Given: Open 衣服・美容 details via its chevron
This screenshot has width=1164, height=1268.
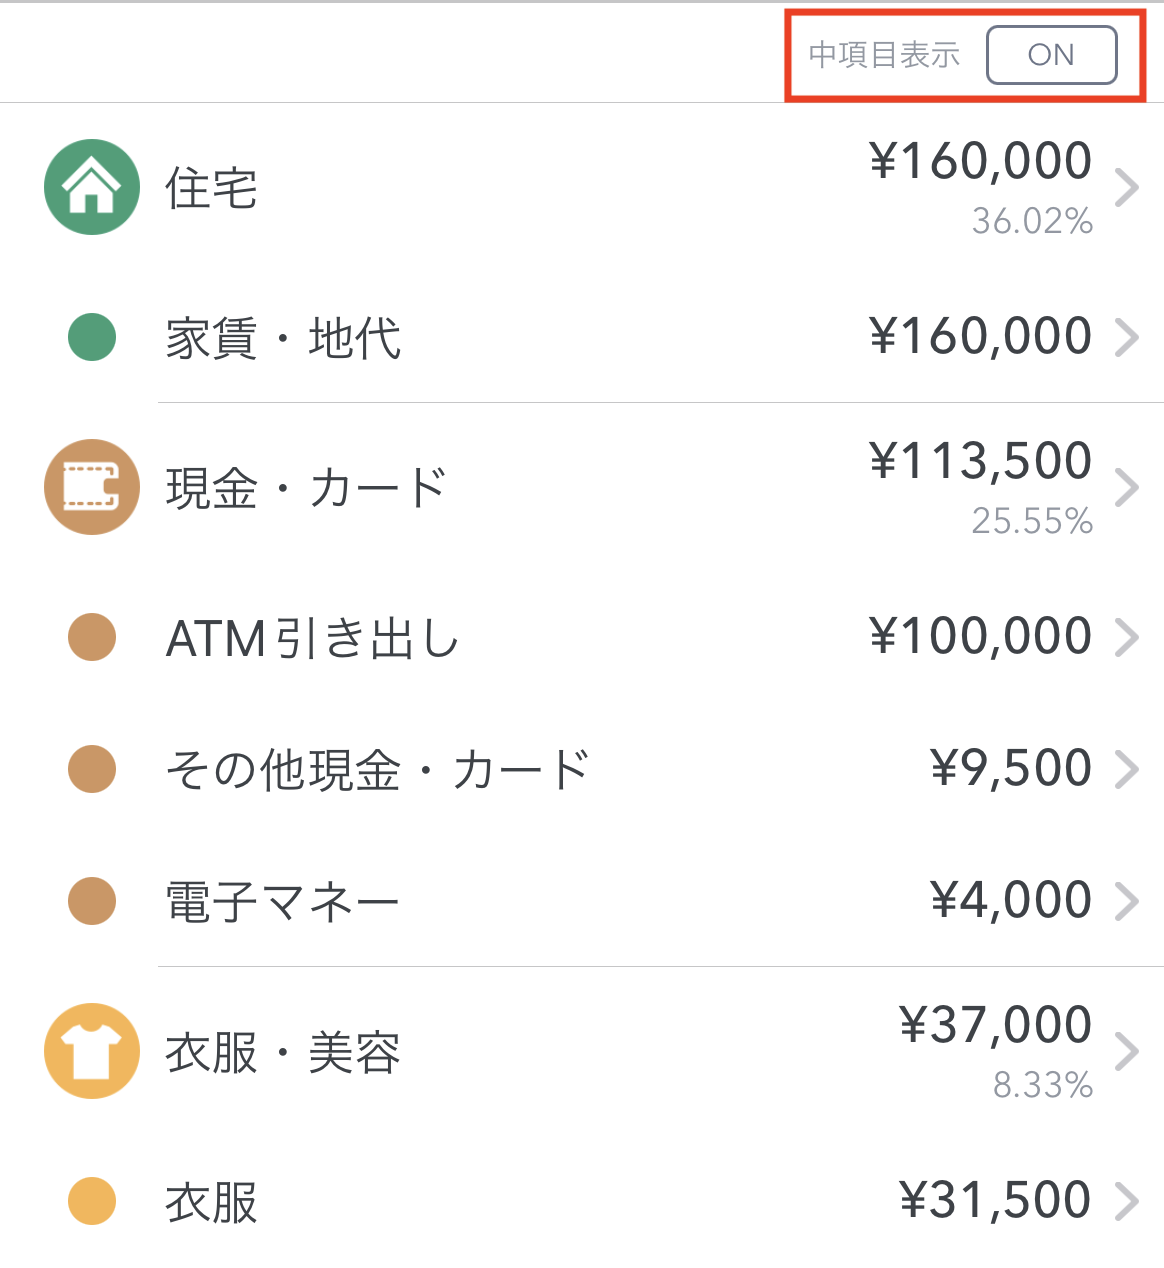Looking at the screenshot, I should click(x=1127, y=1051).
